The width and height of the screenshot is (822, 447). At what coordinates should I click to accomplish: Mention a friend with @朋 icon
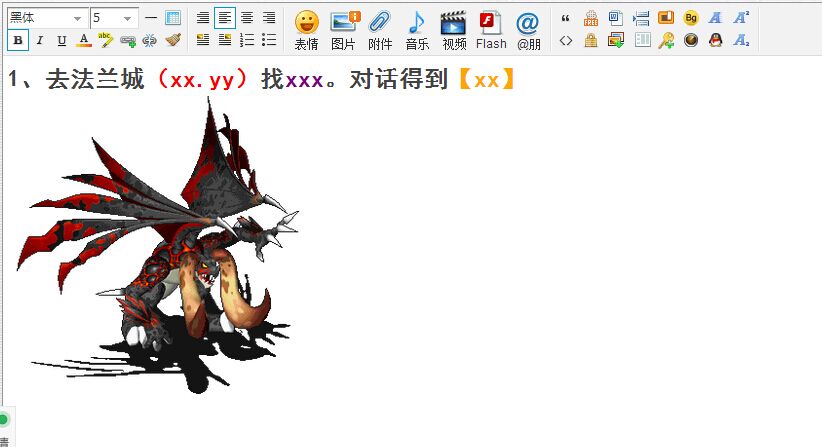click(527, 29)
